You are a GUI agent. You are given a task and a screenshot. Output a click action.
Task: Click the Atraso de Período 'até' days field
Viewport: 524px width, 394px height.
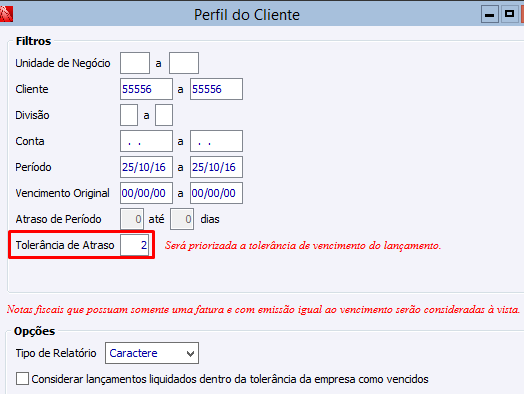(182, 219)
